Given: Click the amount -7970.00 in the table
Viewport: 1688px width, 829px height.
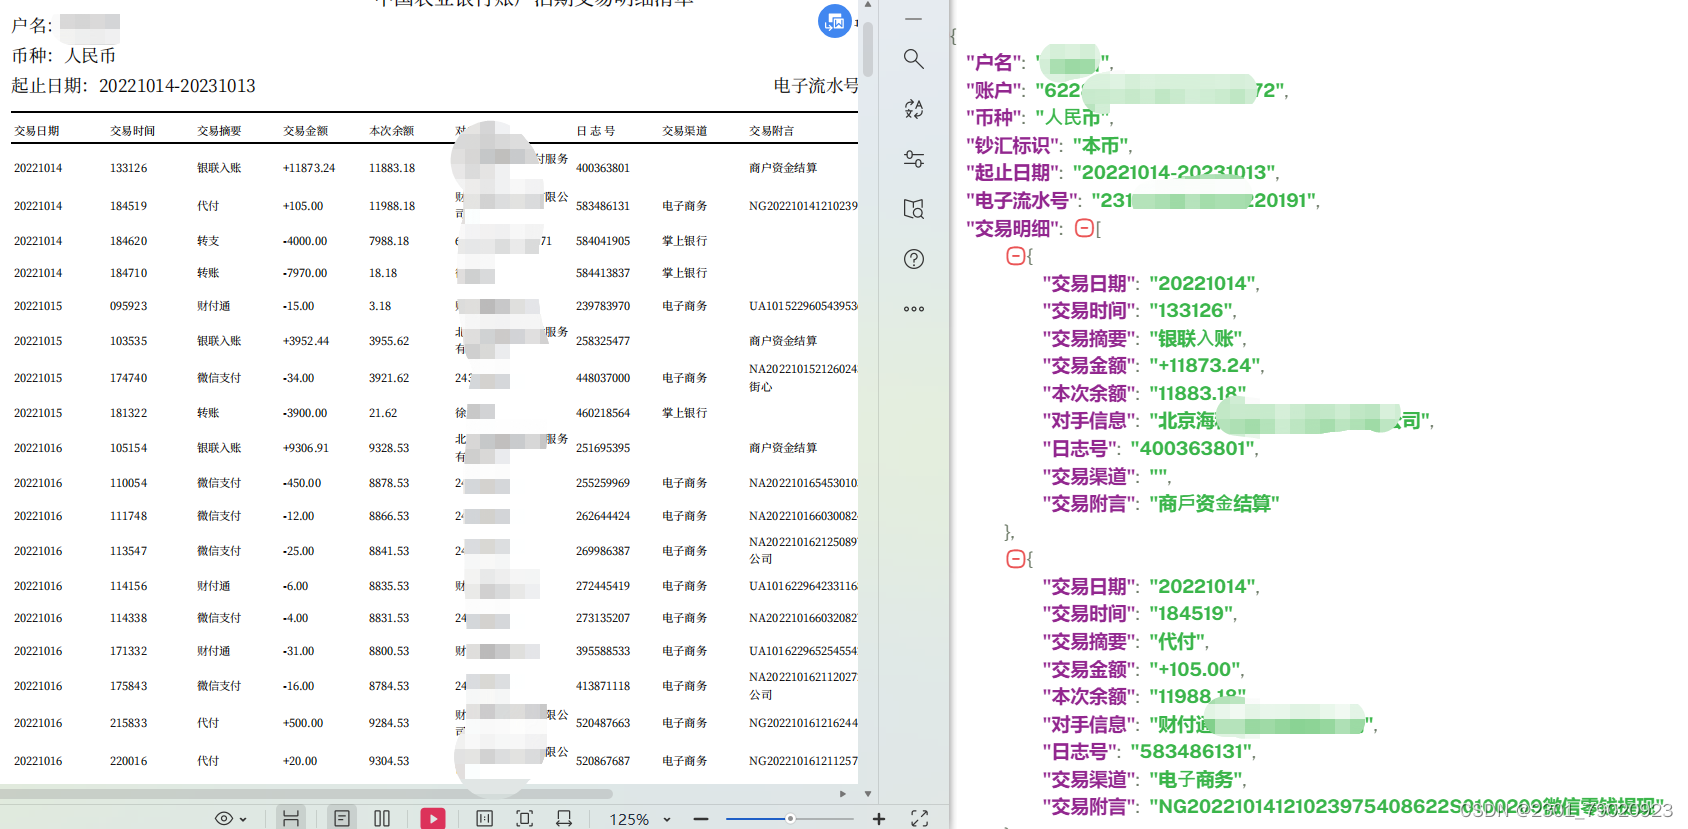Looking at the screenshot, I should 305,273.
